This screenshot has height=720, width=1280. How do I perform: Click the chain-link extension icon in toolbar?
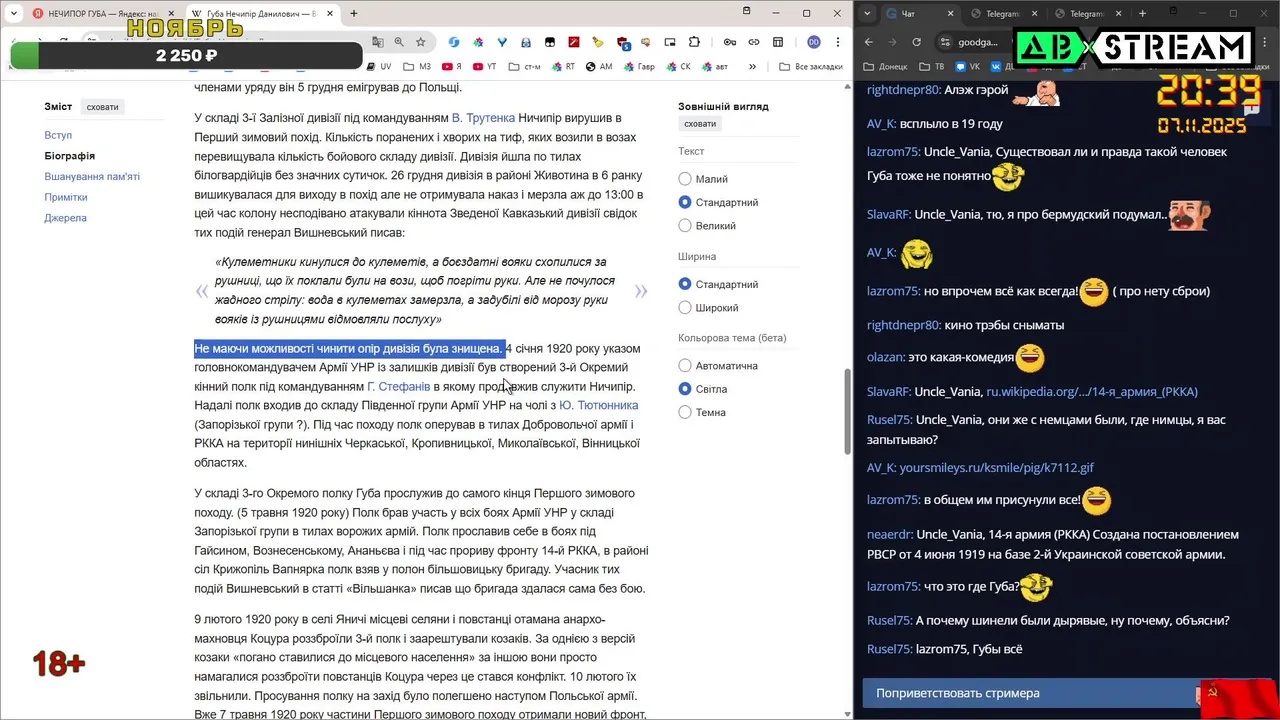(x=754, y=42)
